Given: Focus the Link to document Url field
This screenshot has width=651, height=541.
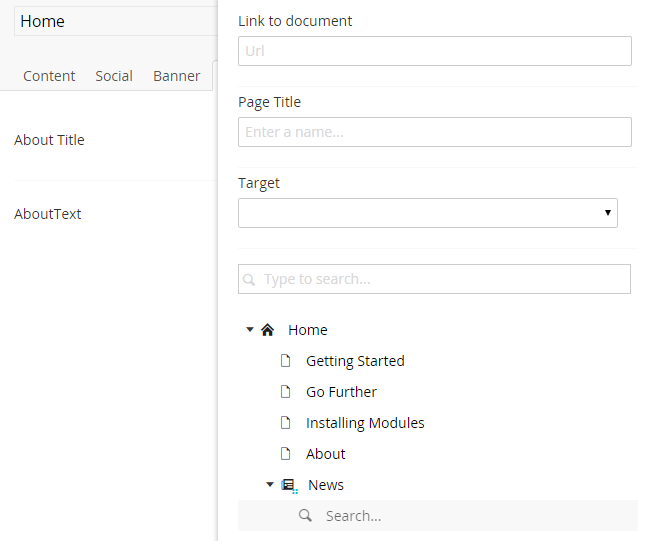Looking at the screenshot, I should point(434,51).
